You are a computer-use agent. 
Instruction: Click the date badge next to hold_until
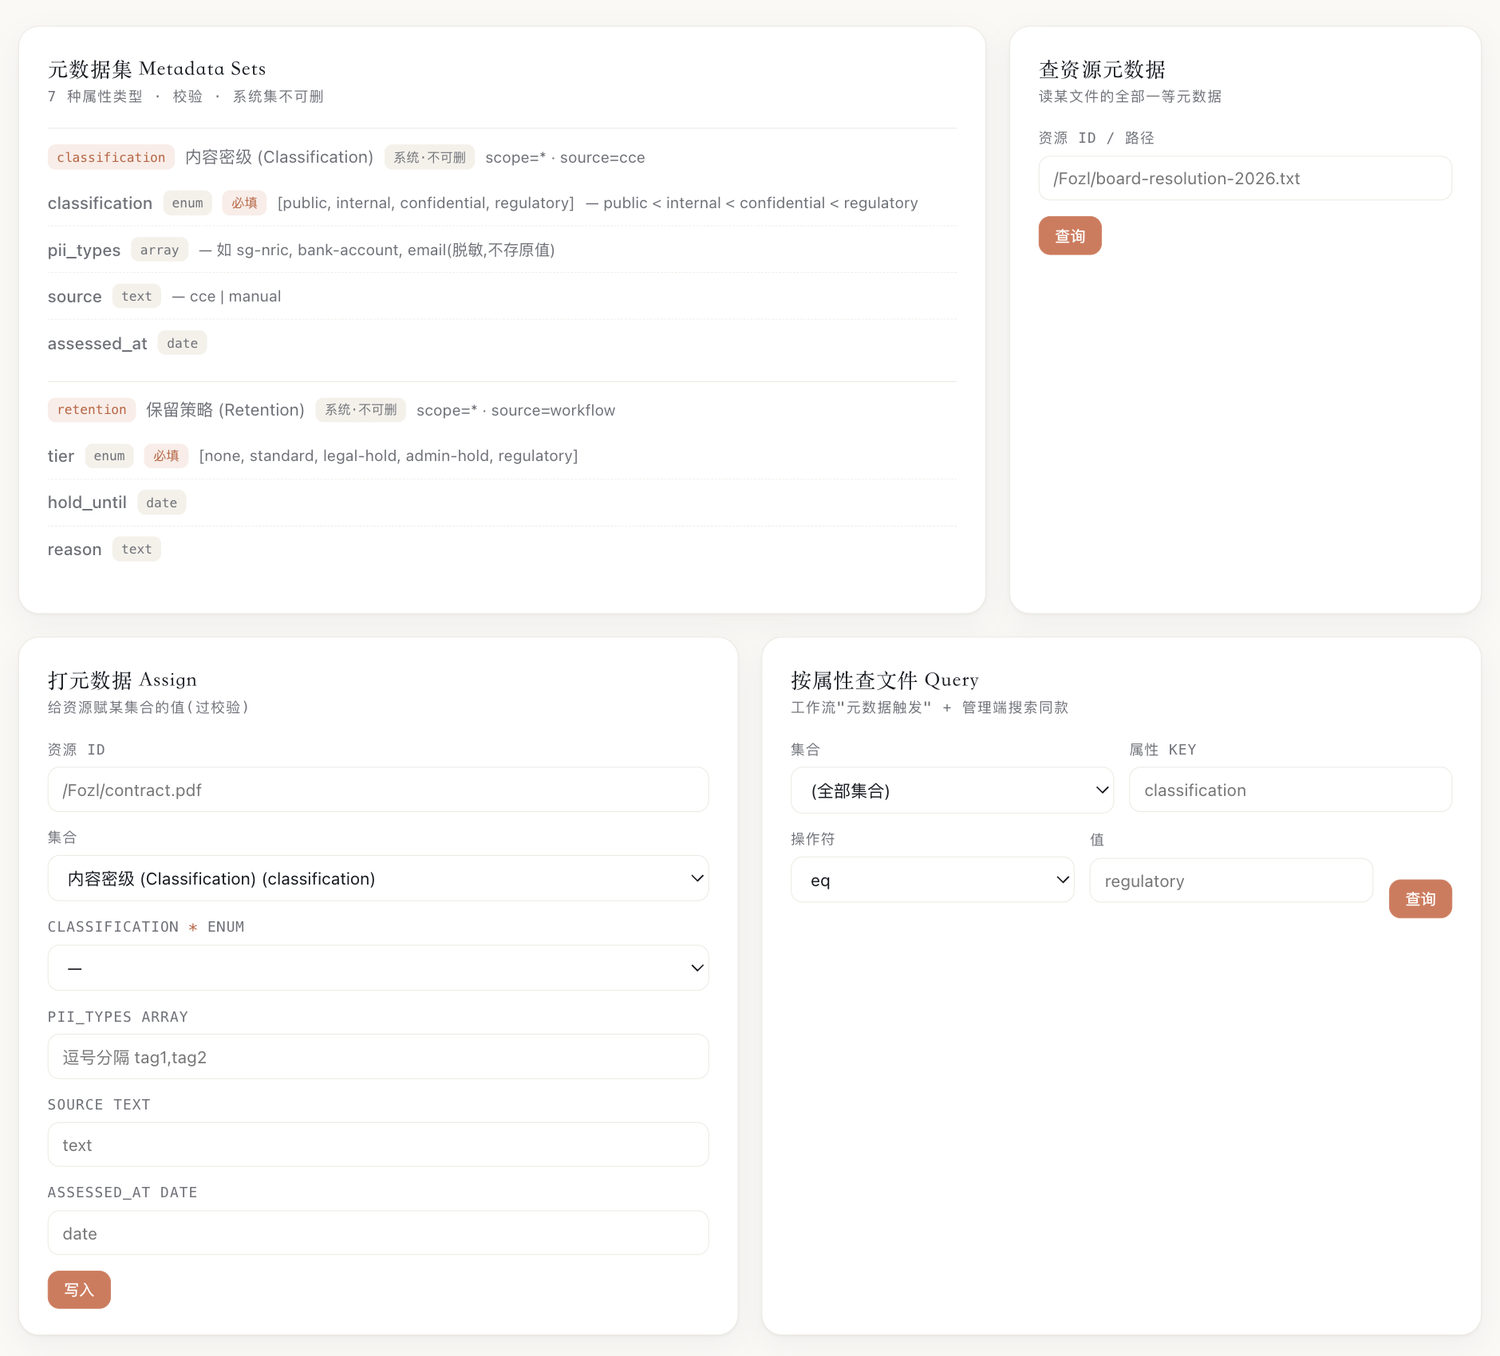pyautogui.click(x=161, y=503)
